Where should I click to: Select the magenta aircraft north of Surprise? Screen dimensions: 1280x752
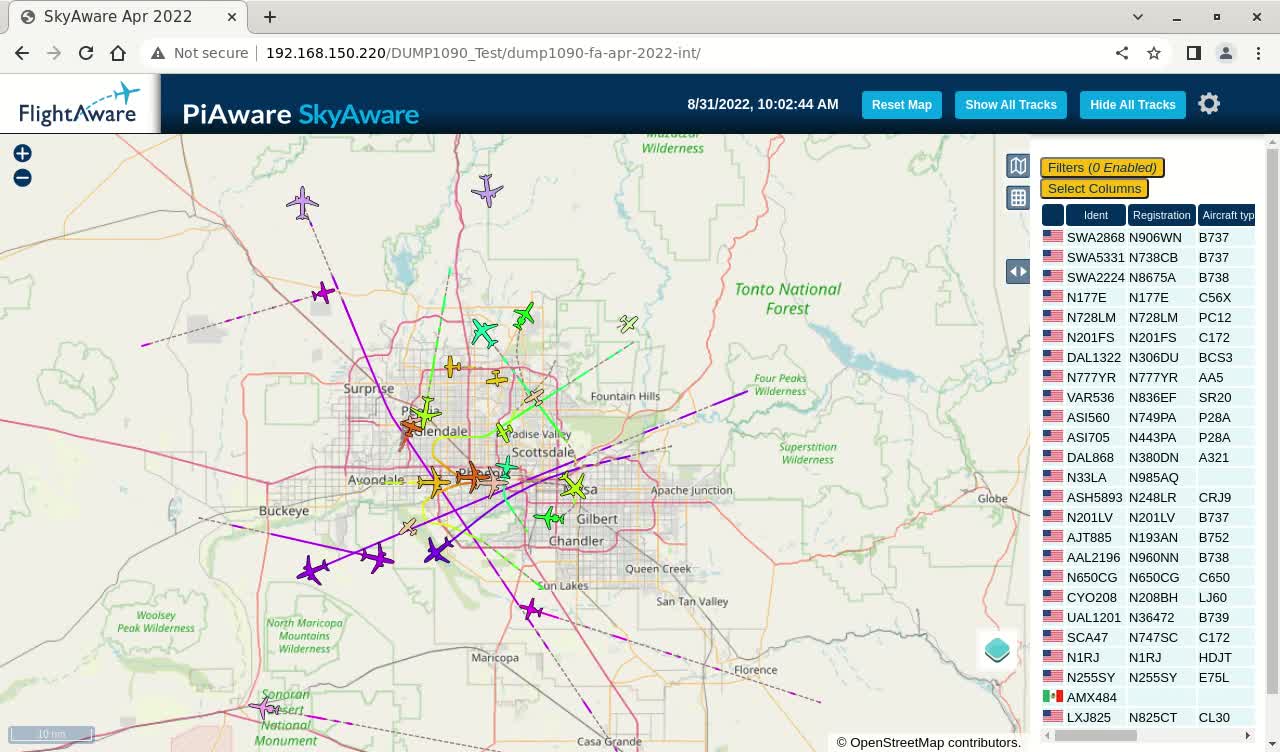point(323,293)
